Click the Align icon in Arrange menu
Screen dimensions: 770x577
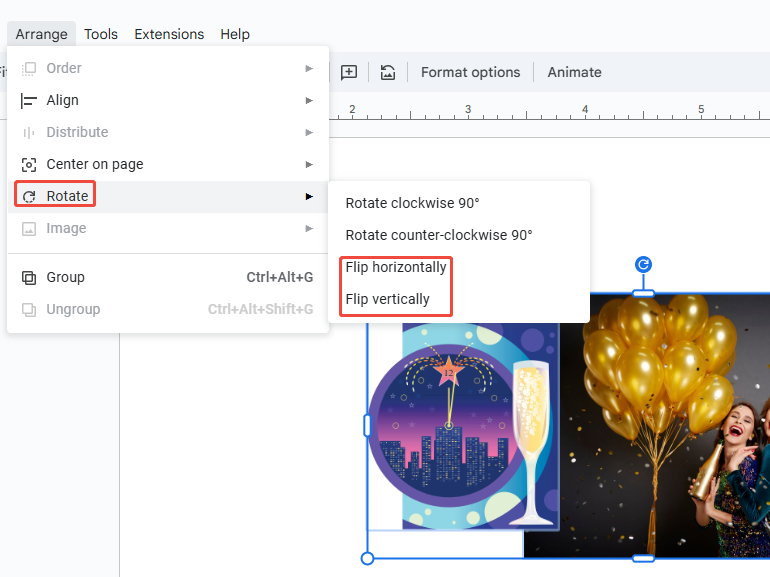point(29,100)
